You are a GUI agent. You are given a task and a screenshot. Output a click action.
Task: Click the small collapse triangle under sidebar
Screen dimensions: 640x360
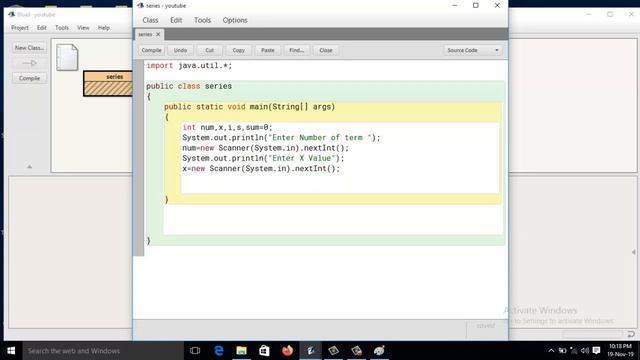pyautogui.click(x=29, y=167)
